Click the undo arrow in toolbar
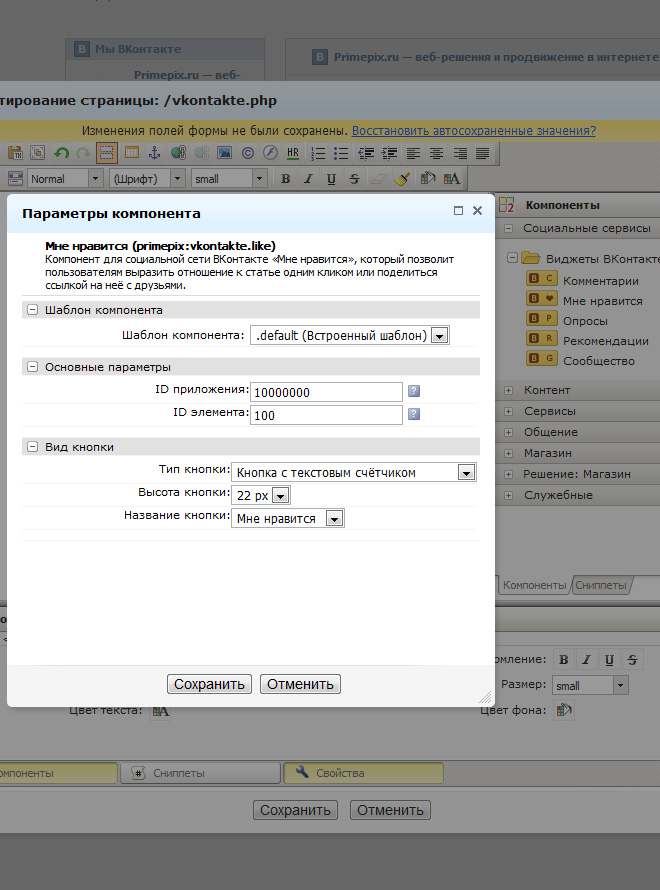This screenshot has width=660, height=890. pyautogui.click(x=61, y=153)
